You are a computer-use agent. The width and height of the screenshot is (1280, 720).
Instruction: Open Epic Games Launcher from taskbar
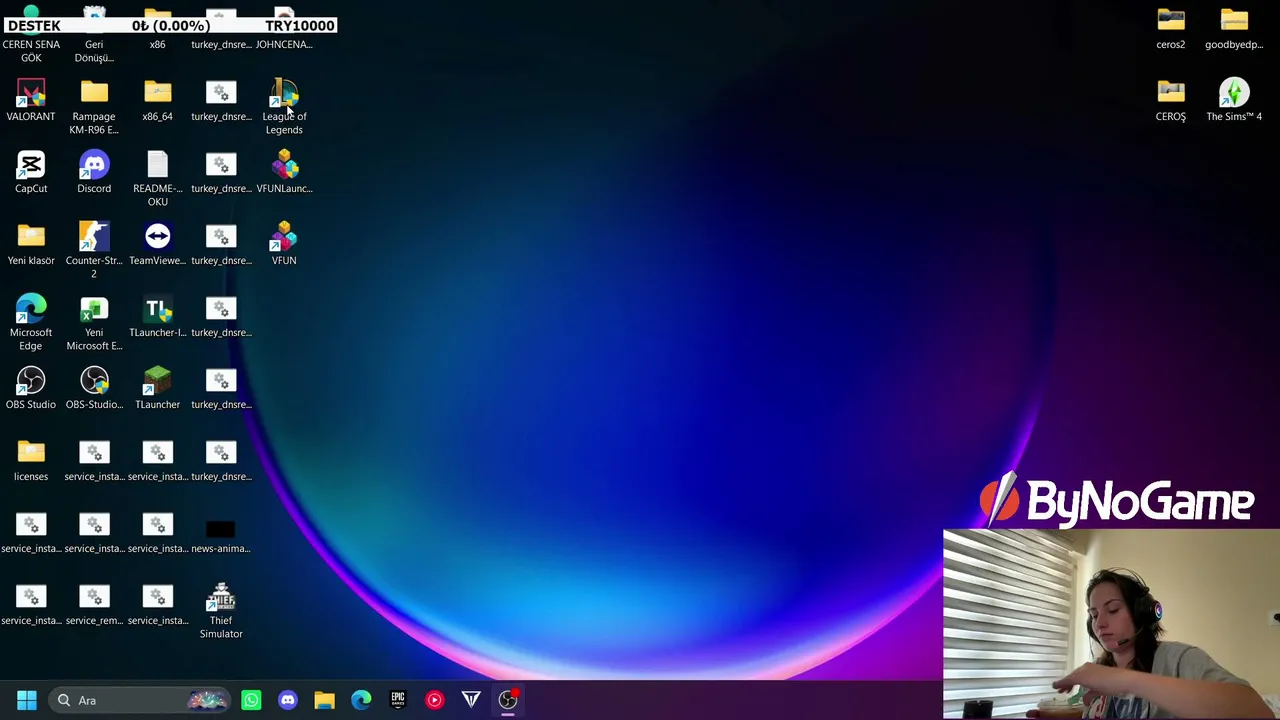pos(398,700)
